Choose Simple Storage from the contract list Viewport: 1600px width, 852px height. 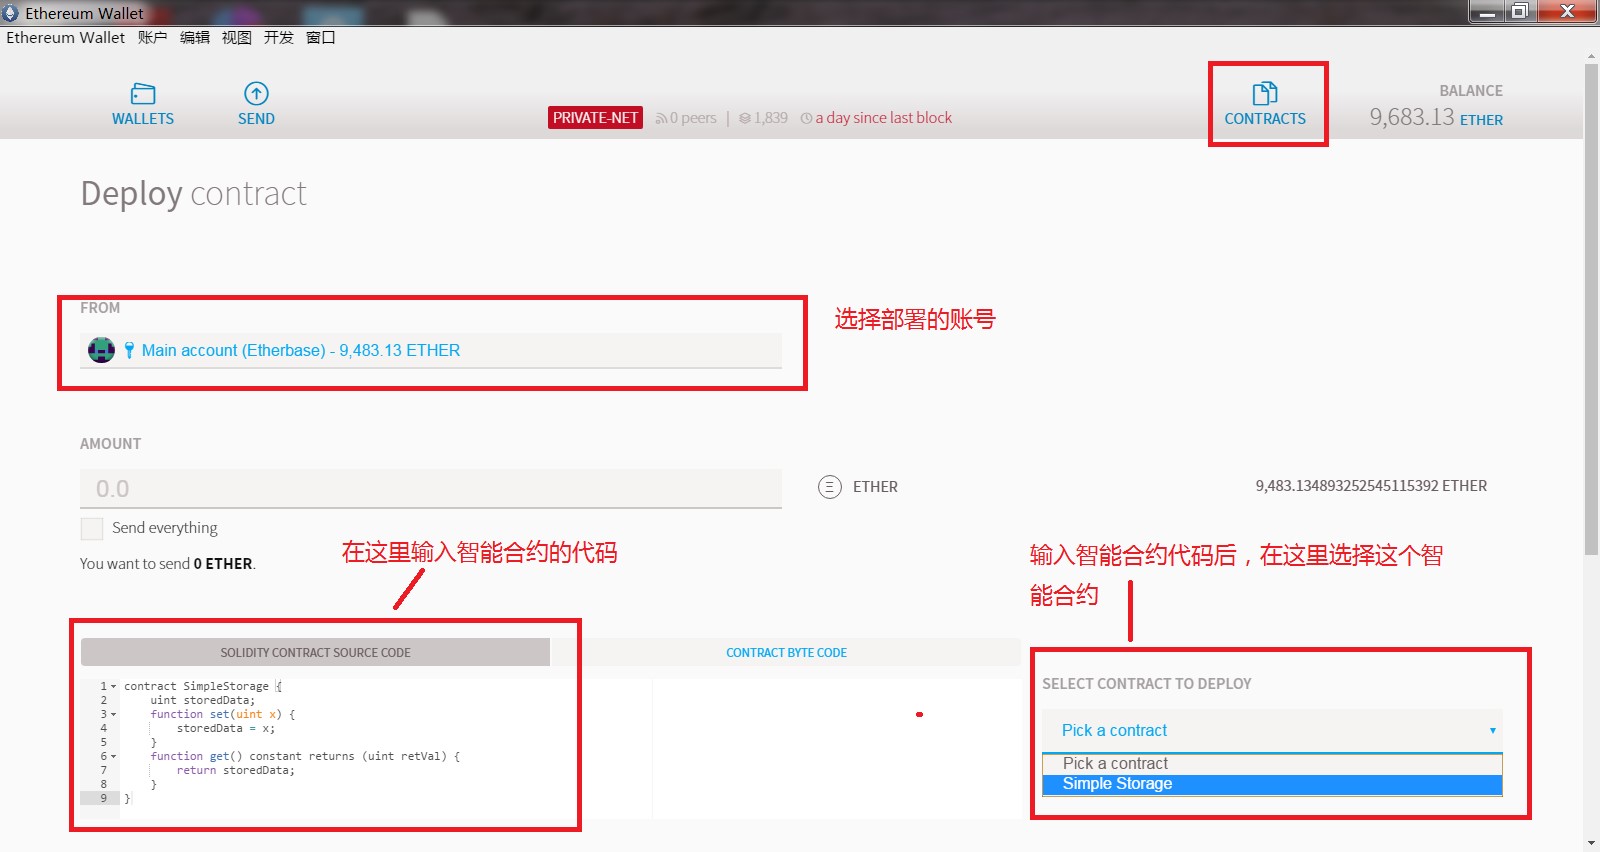[1272, 784]
